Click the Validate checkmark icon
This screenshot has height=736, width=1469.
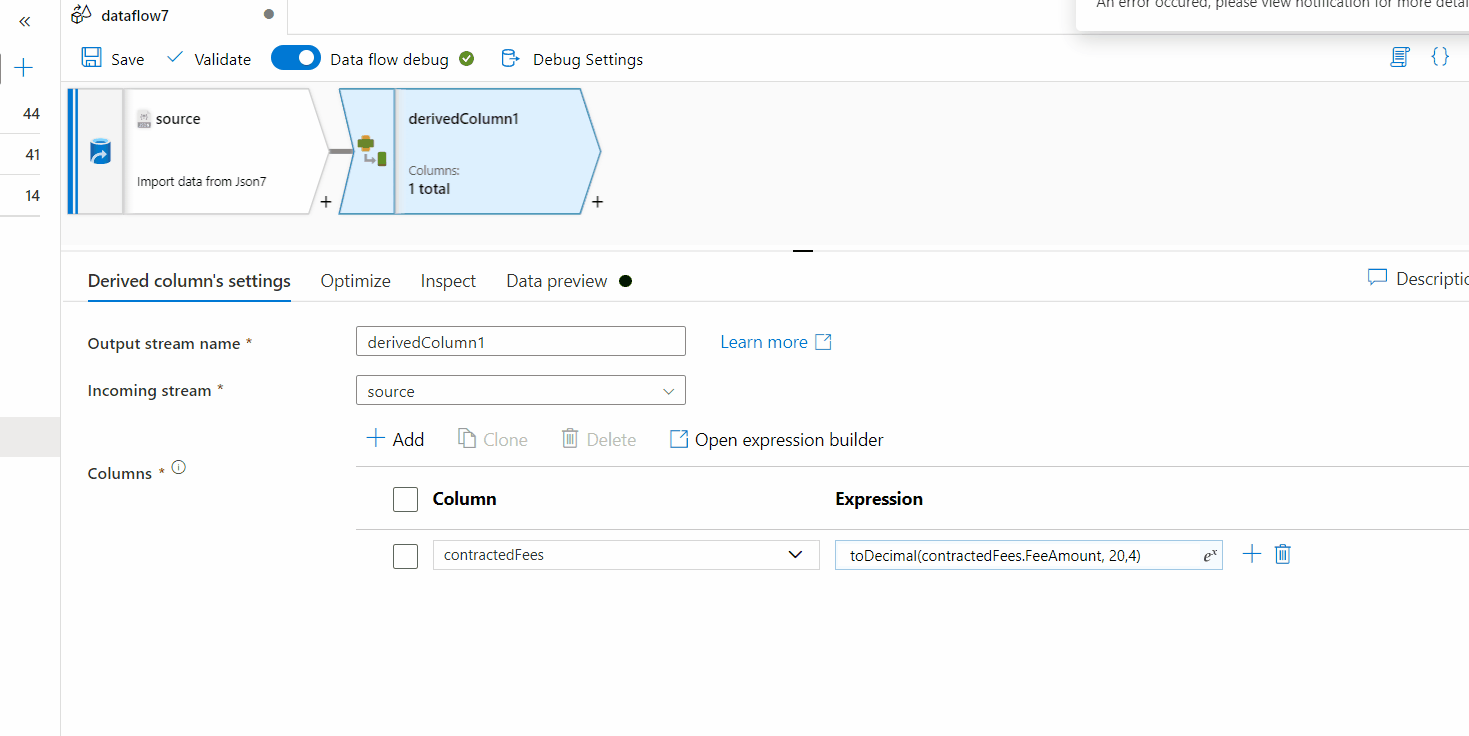[175, 58]
